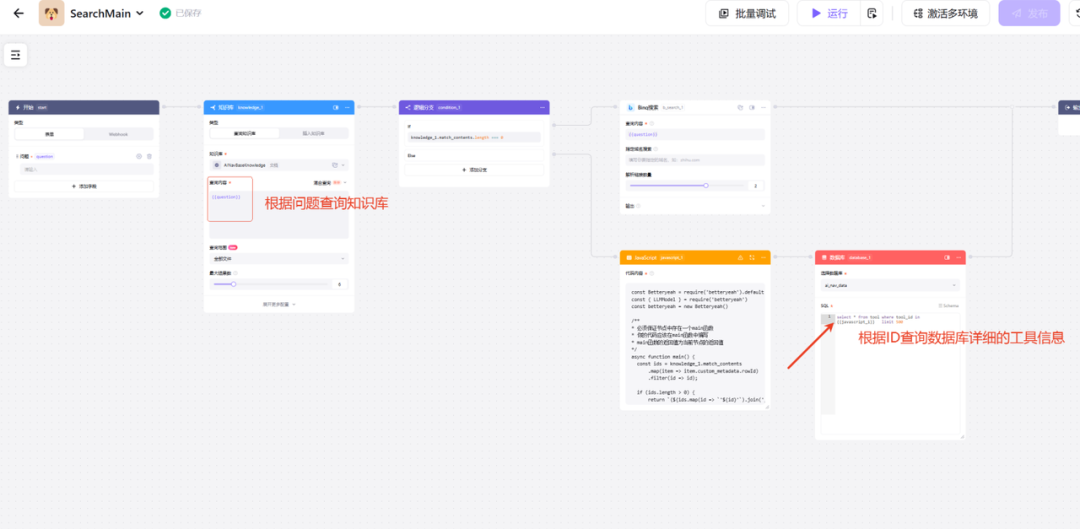Click add branch button in condition_1
The image size is (1080, 529).
coord(474,169)
